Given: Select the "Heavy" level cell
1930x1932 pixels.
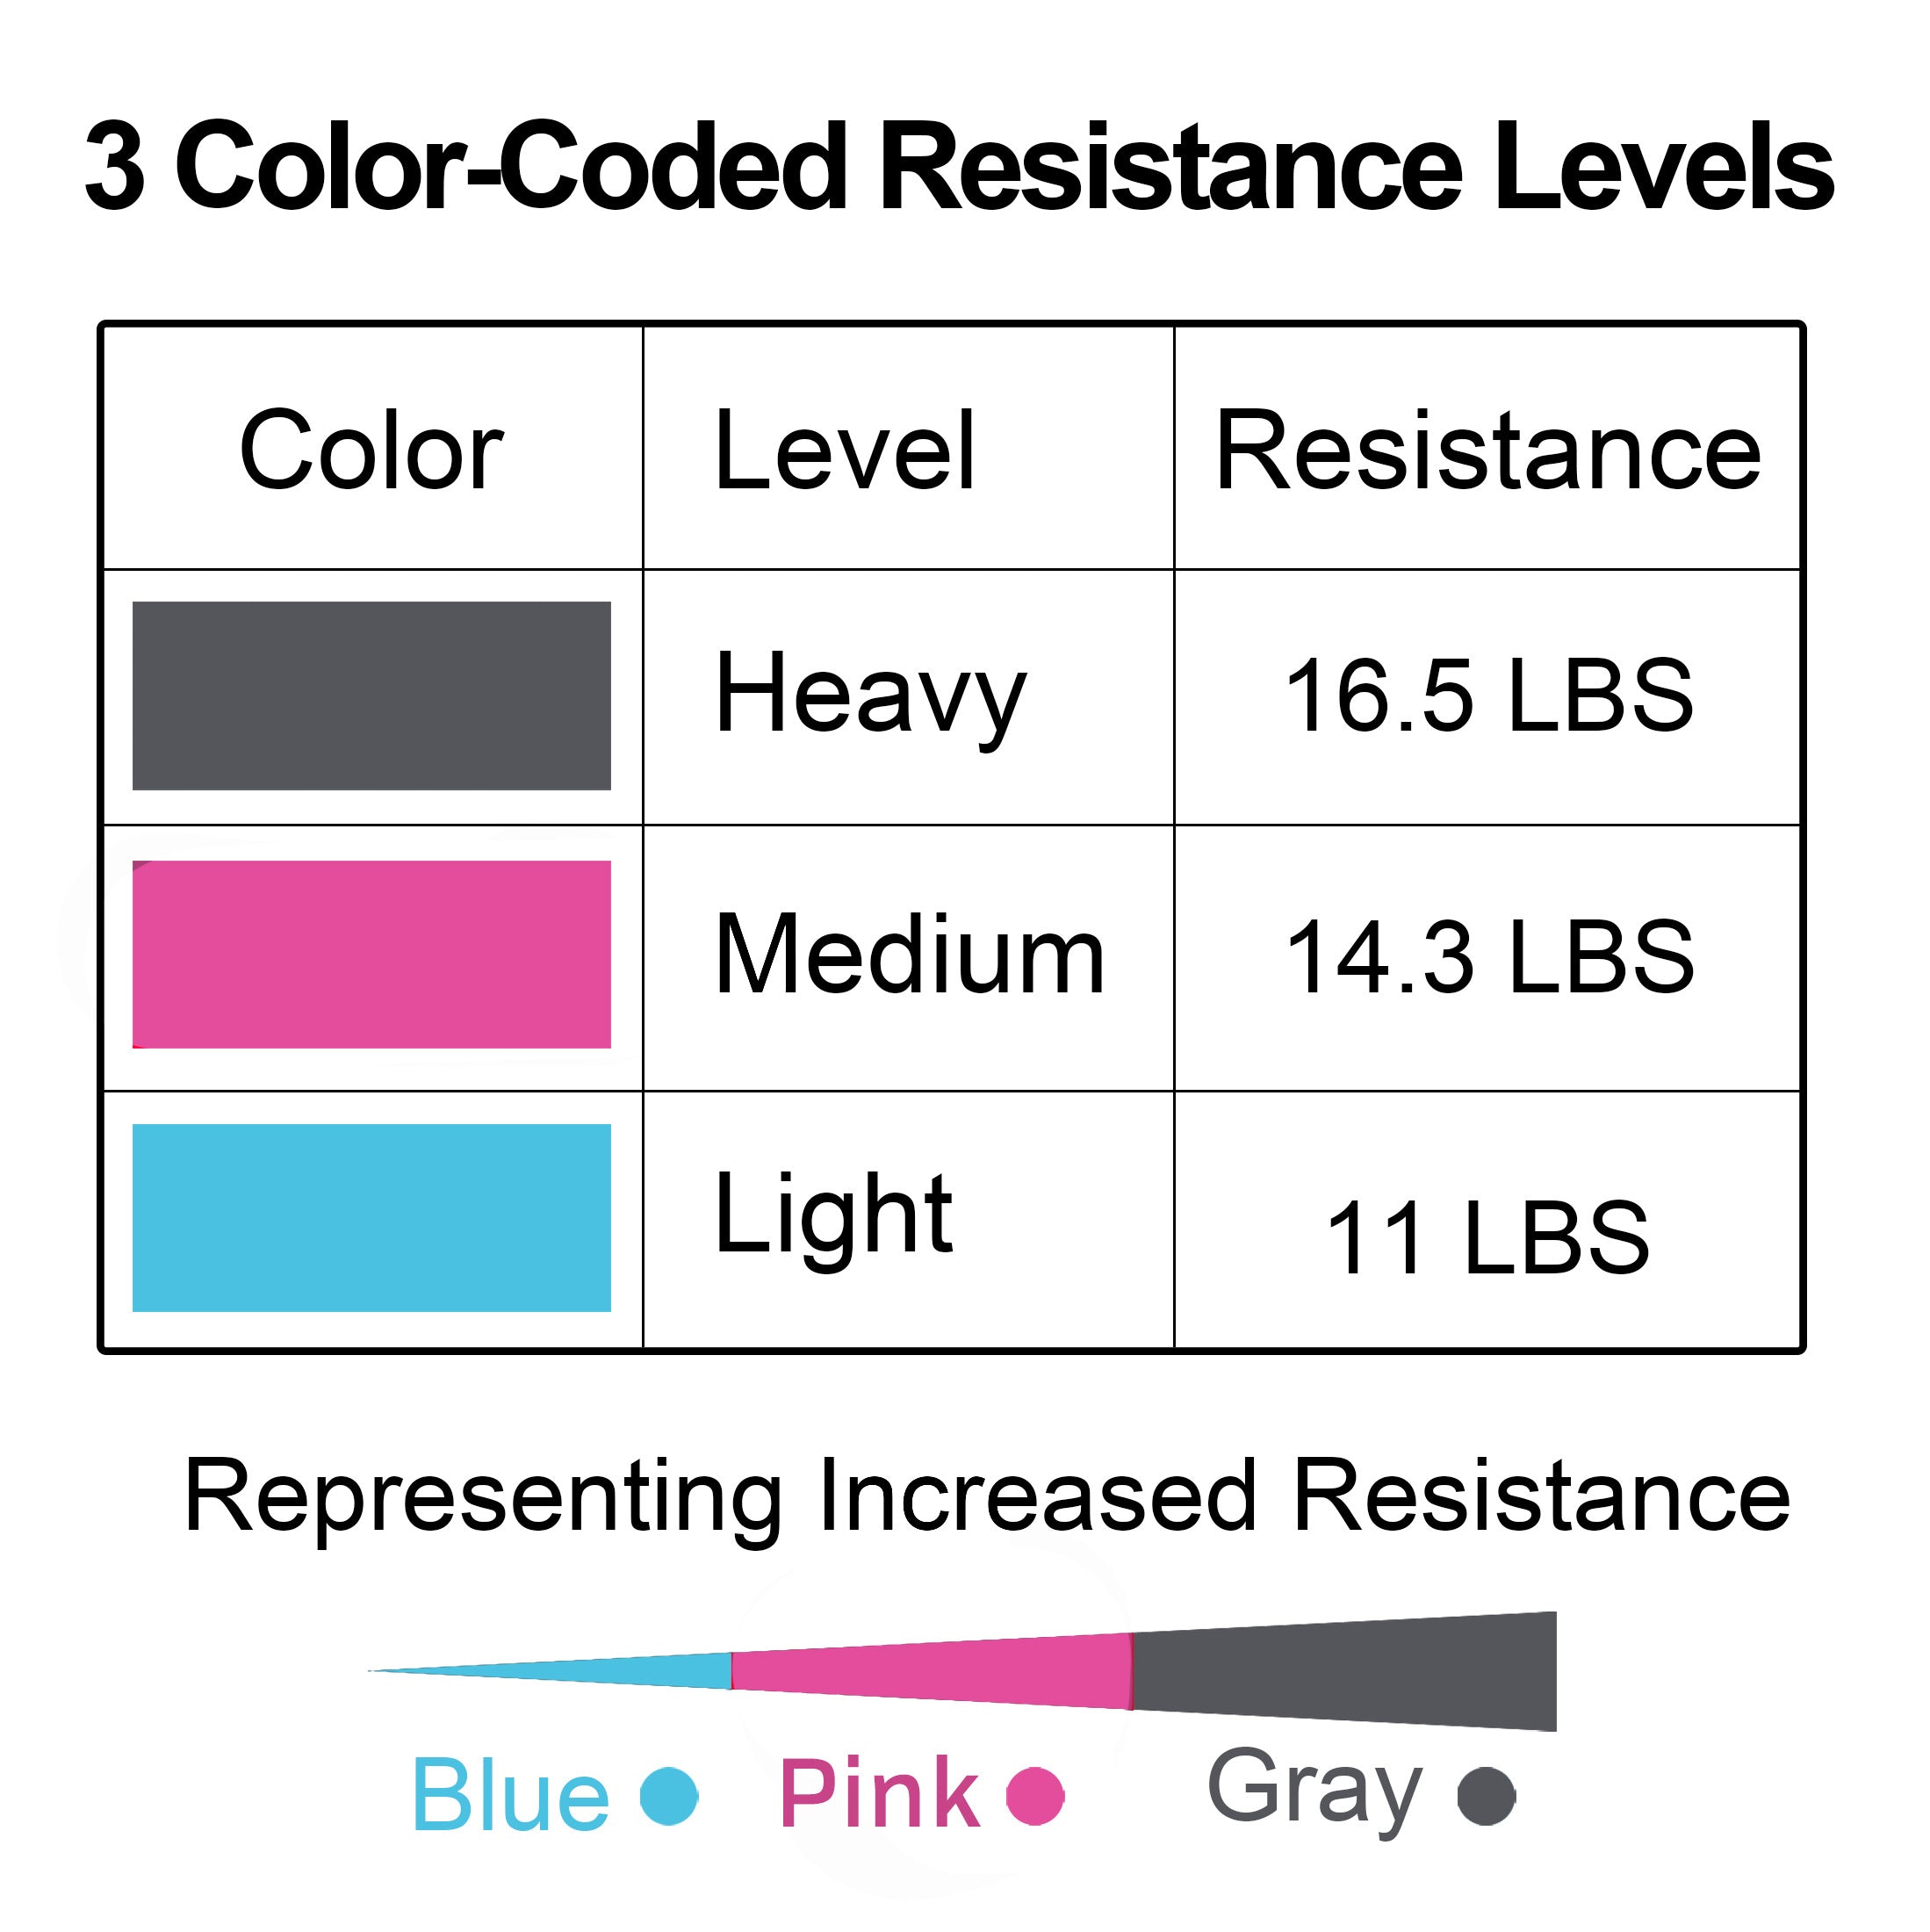Looking at the screenshot, I should point(870,695).
